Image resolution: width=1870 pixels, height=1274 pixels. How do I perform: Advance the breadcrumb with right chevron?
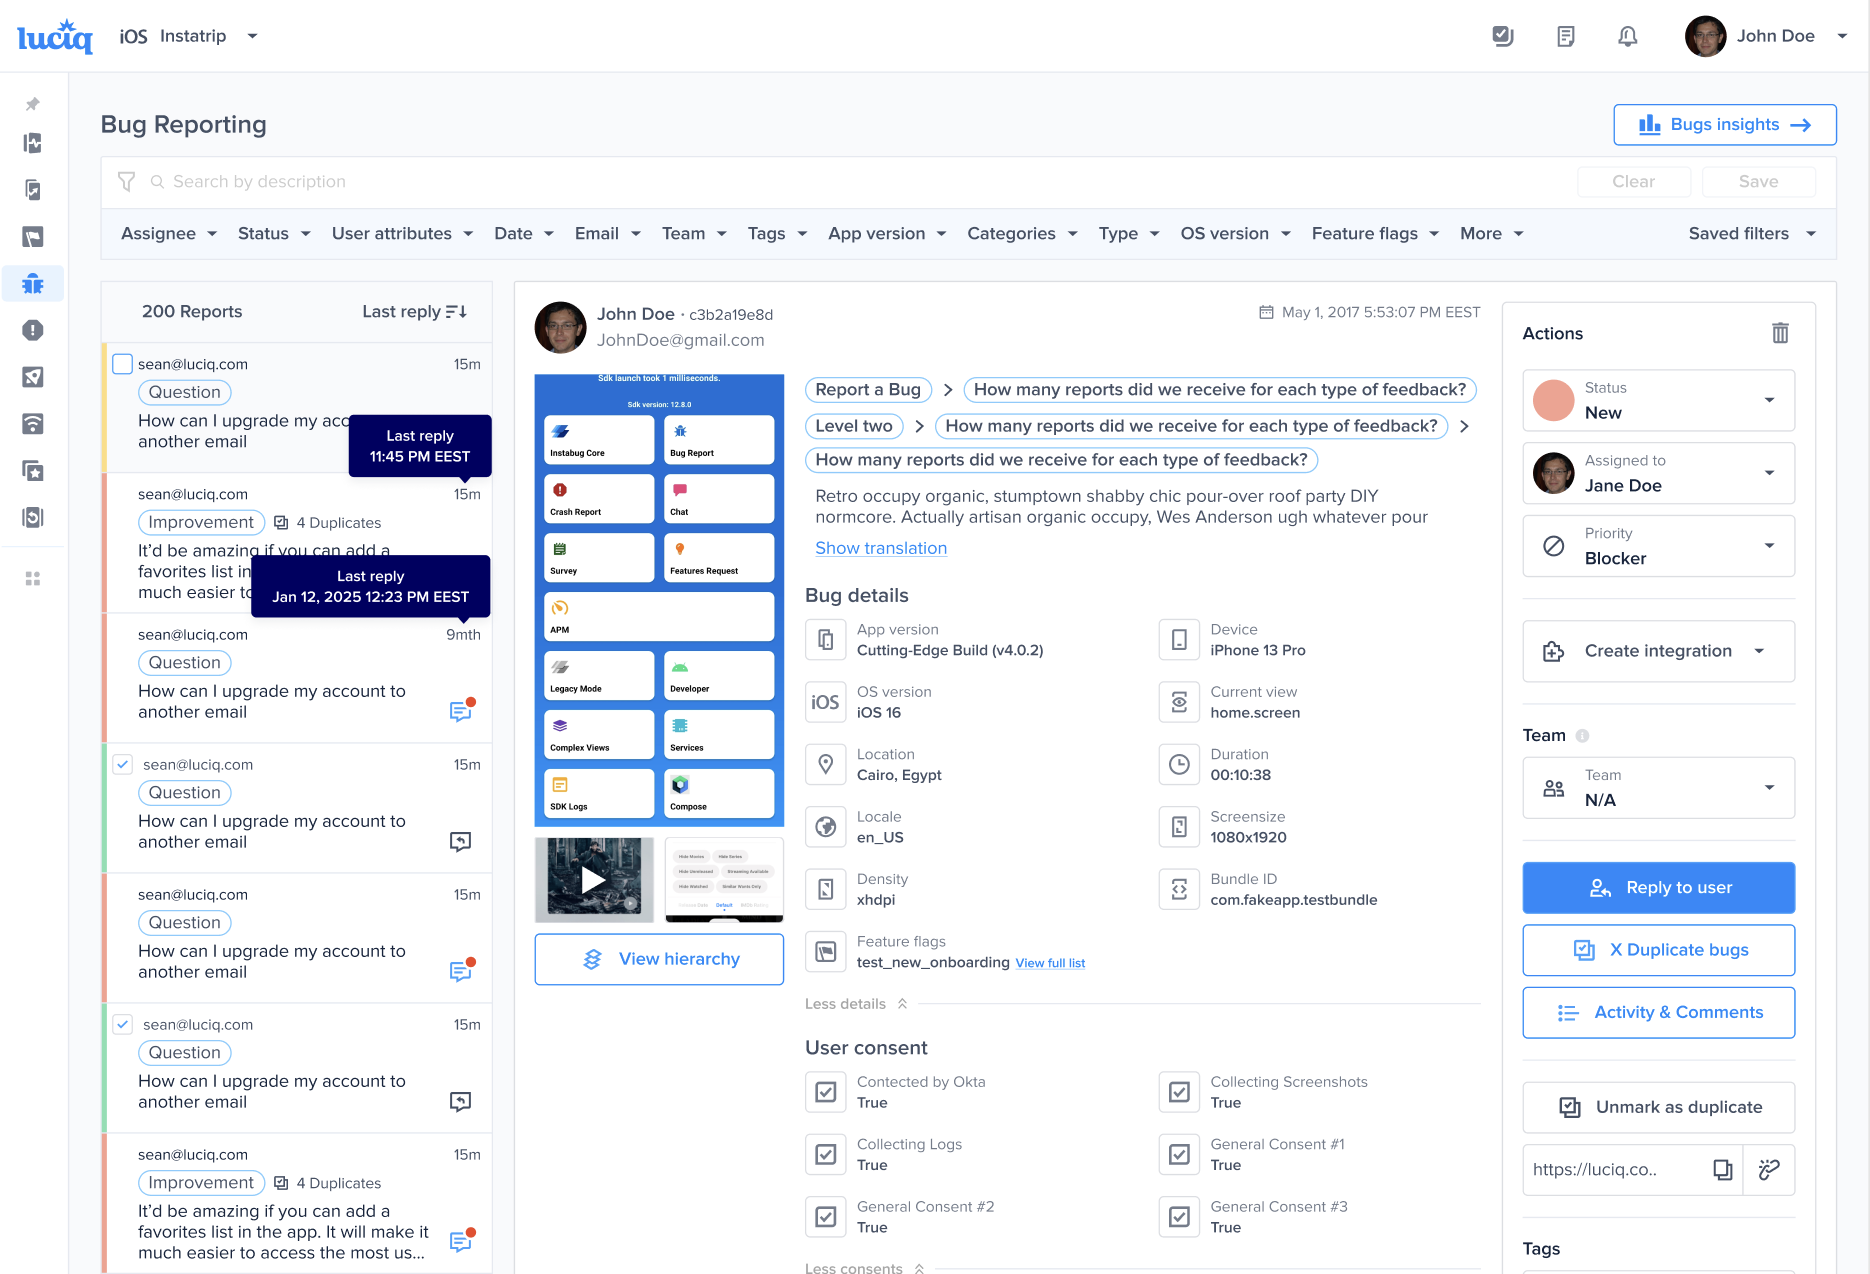tap(1464, 427)
